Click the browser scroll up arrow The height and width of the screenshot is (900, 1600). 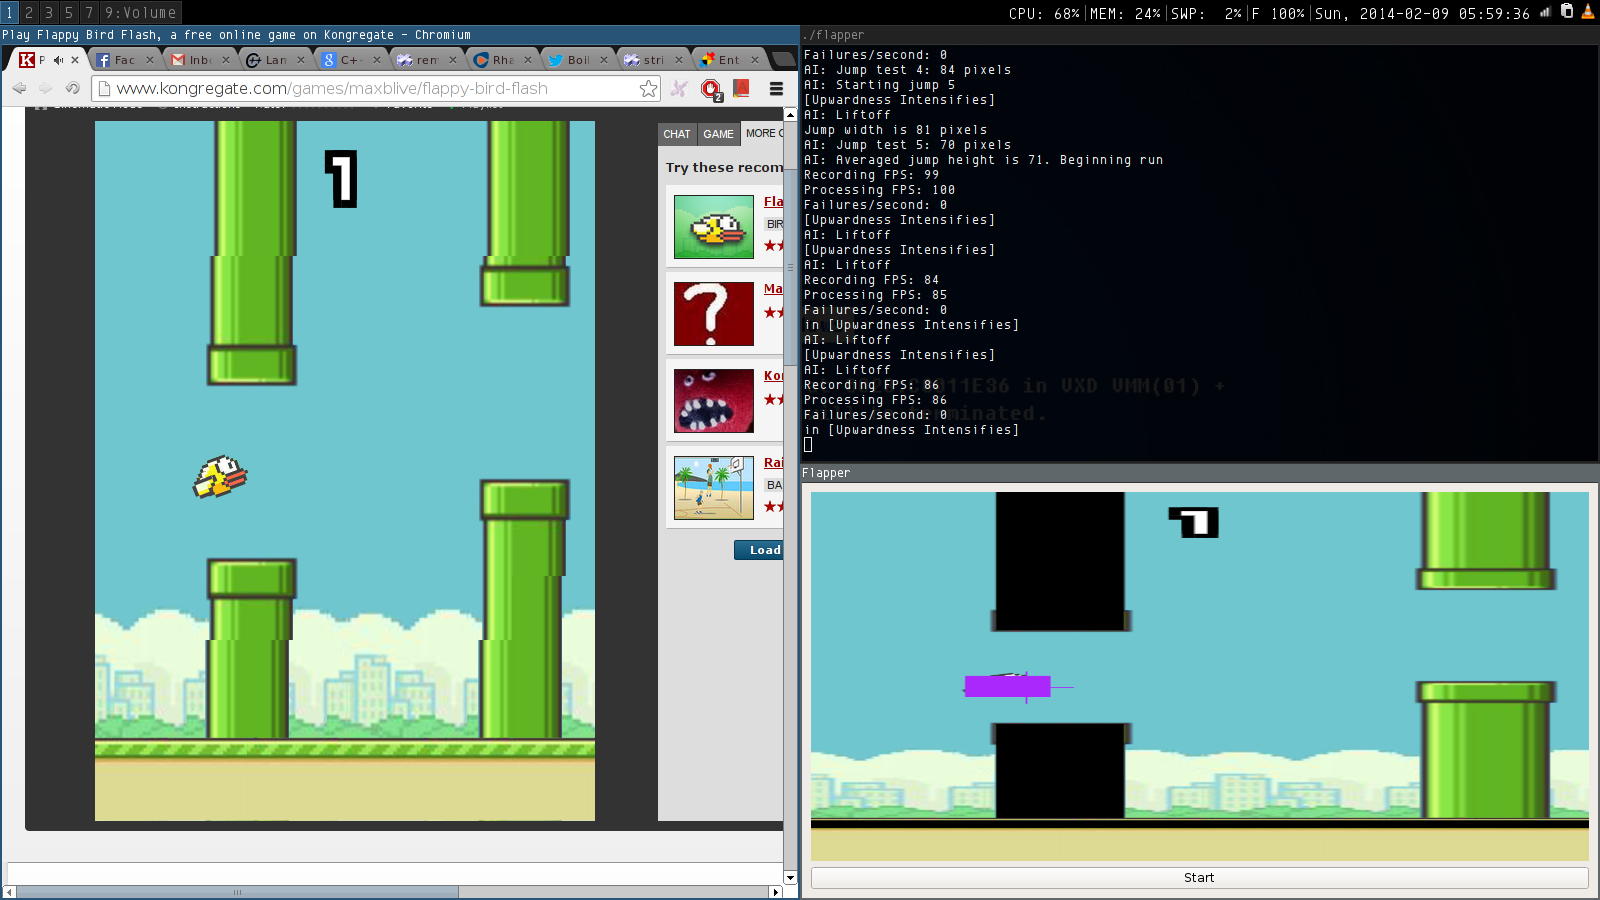click(790, 115)
